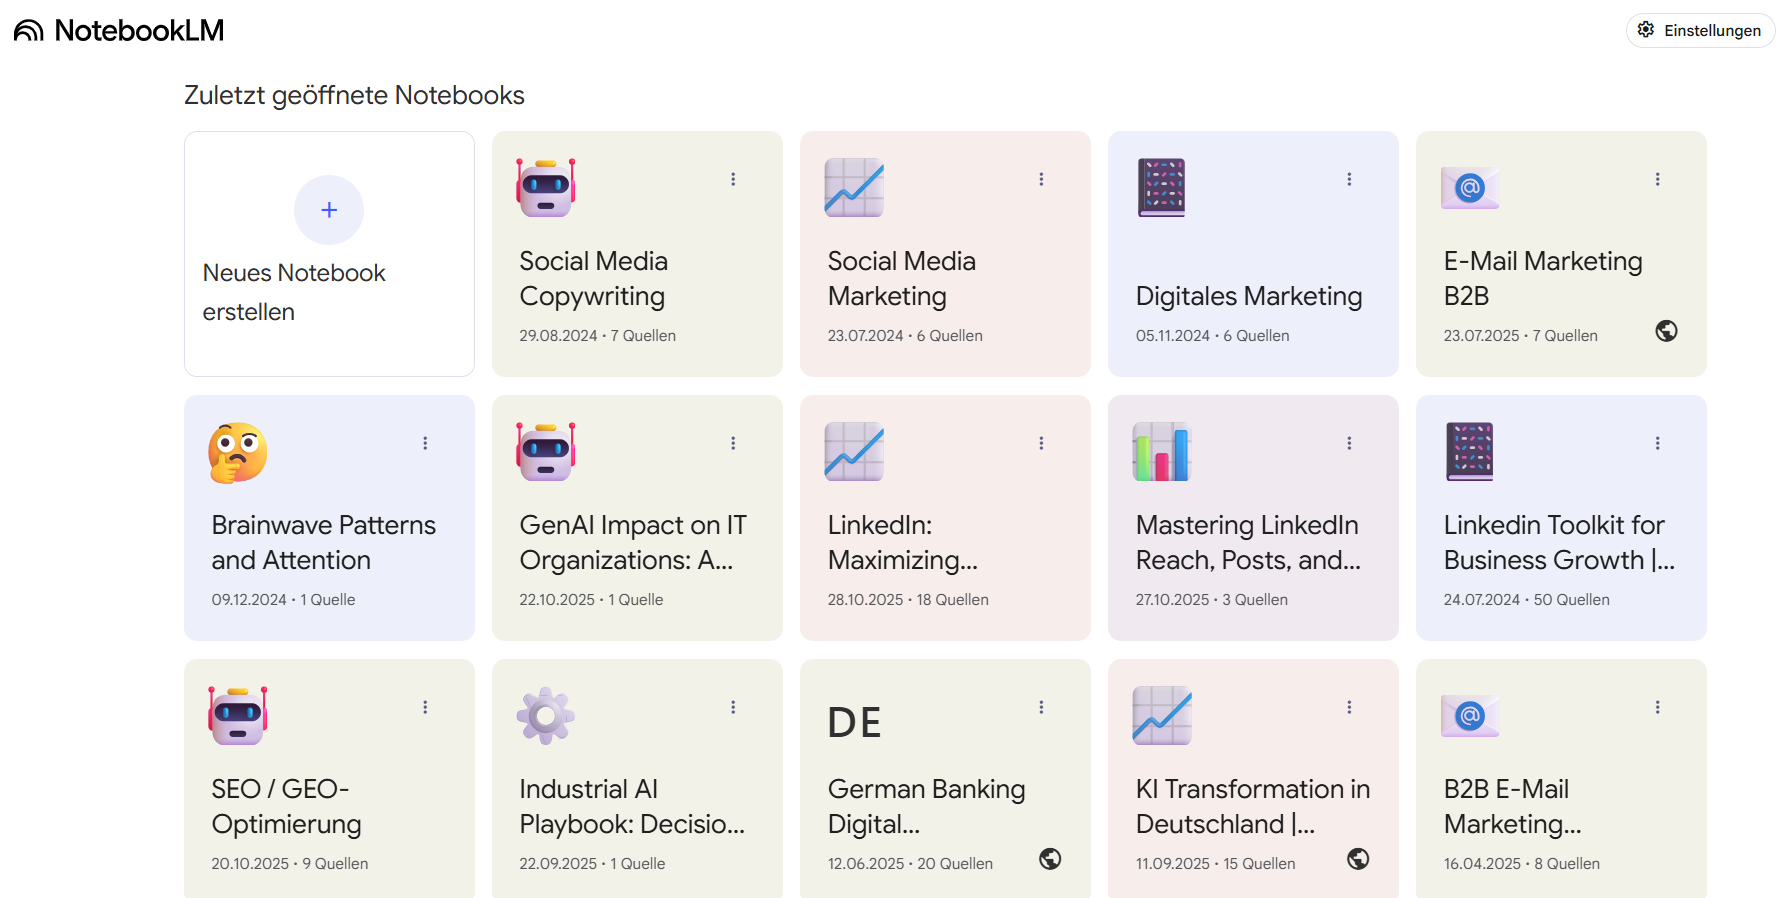The image size is (1787, 898).
Task: Open options menu for Social Media Copywriting
Action: click(x=733, y=179)
